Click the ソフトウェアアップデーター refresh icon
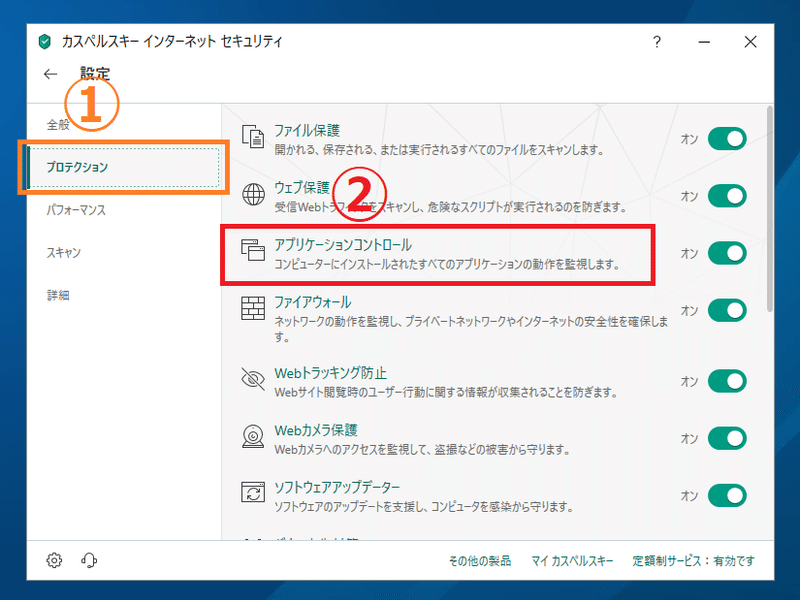800x600 pixels. (x=253, y=493)
